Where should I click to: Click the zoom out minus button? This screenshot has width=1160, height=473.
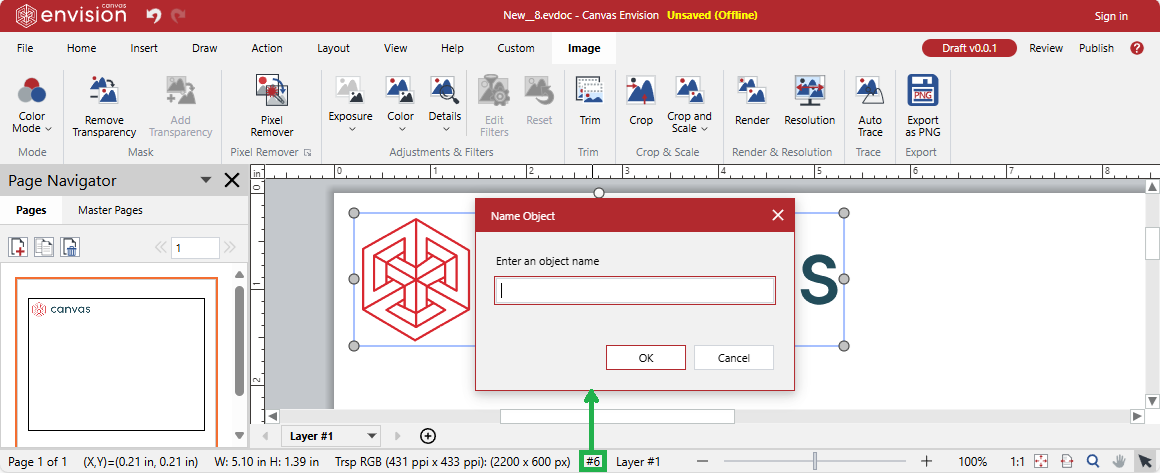(704, 461)
